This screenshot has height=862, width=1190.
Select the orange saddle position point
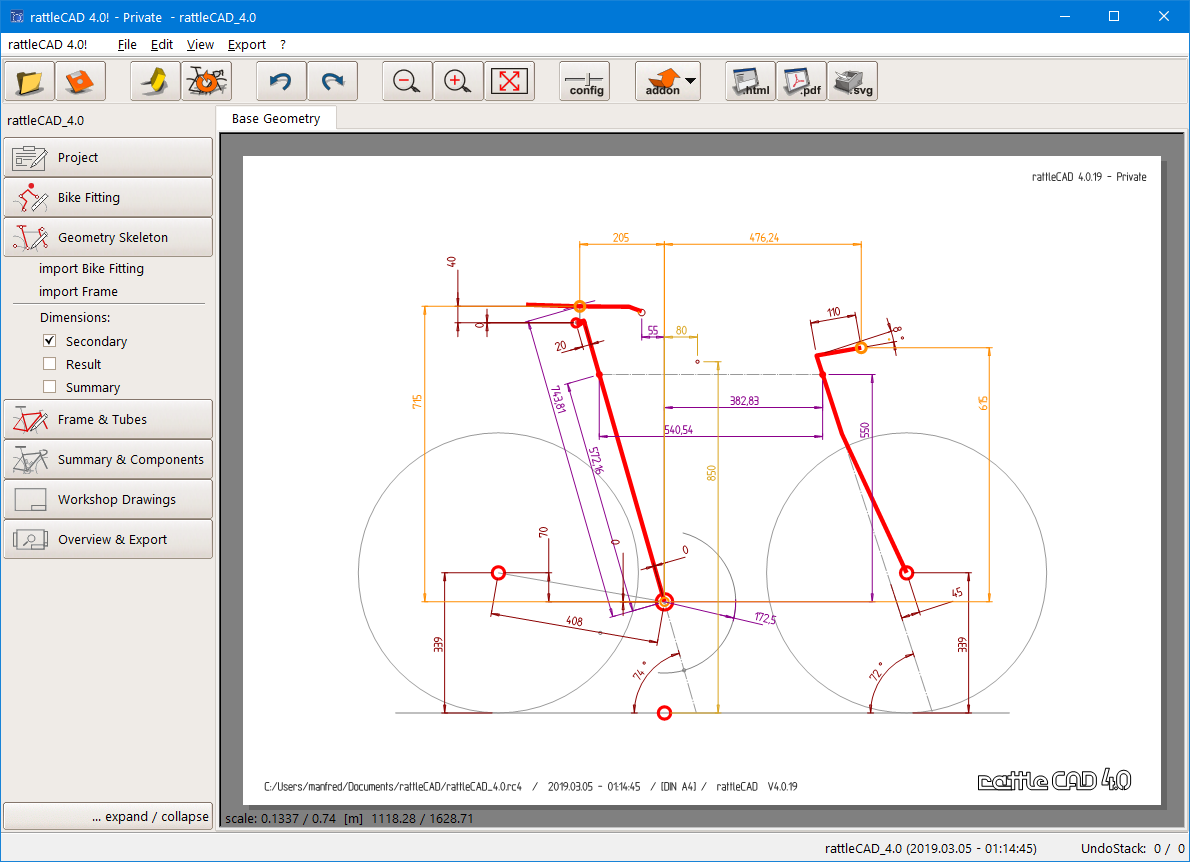pyautogui.click(x=580, y=307)
